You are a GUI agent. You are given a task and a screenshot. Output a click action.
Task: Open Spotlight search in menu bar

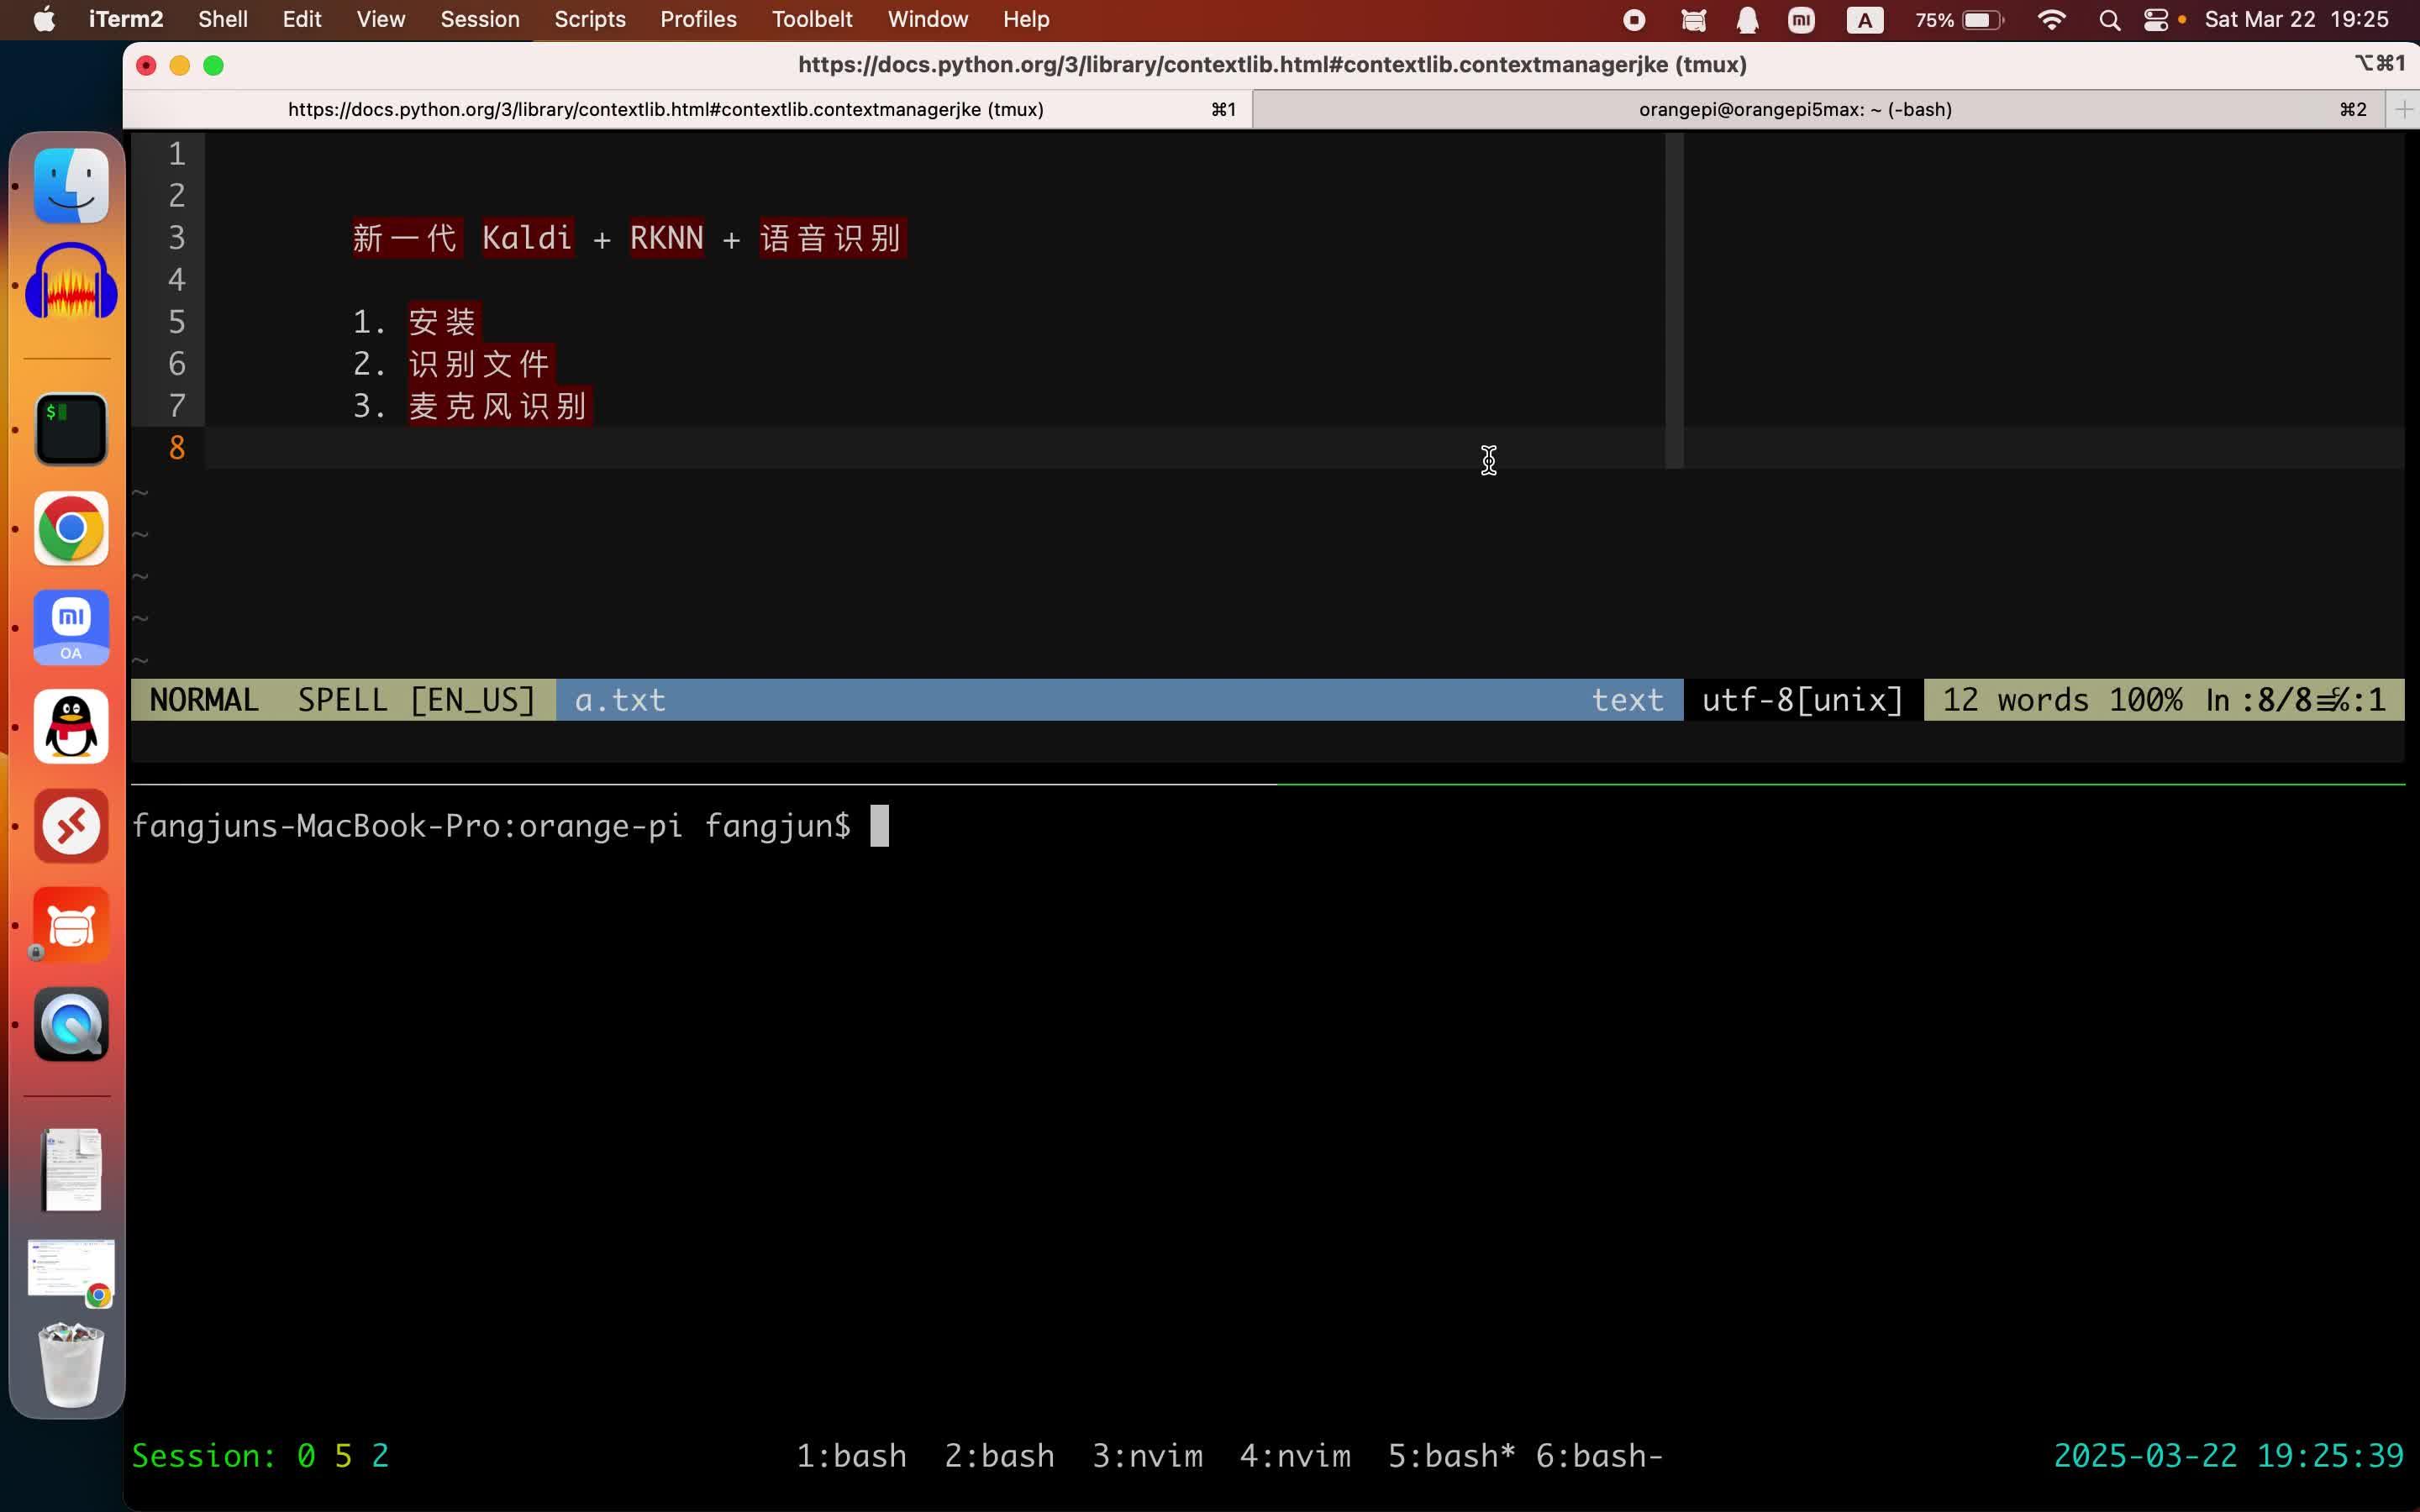pos(2109,20)
